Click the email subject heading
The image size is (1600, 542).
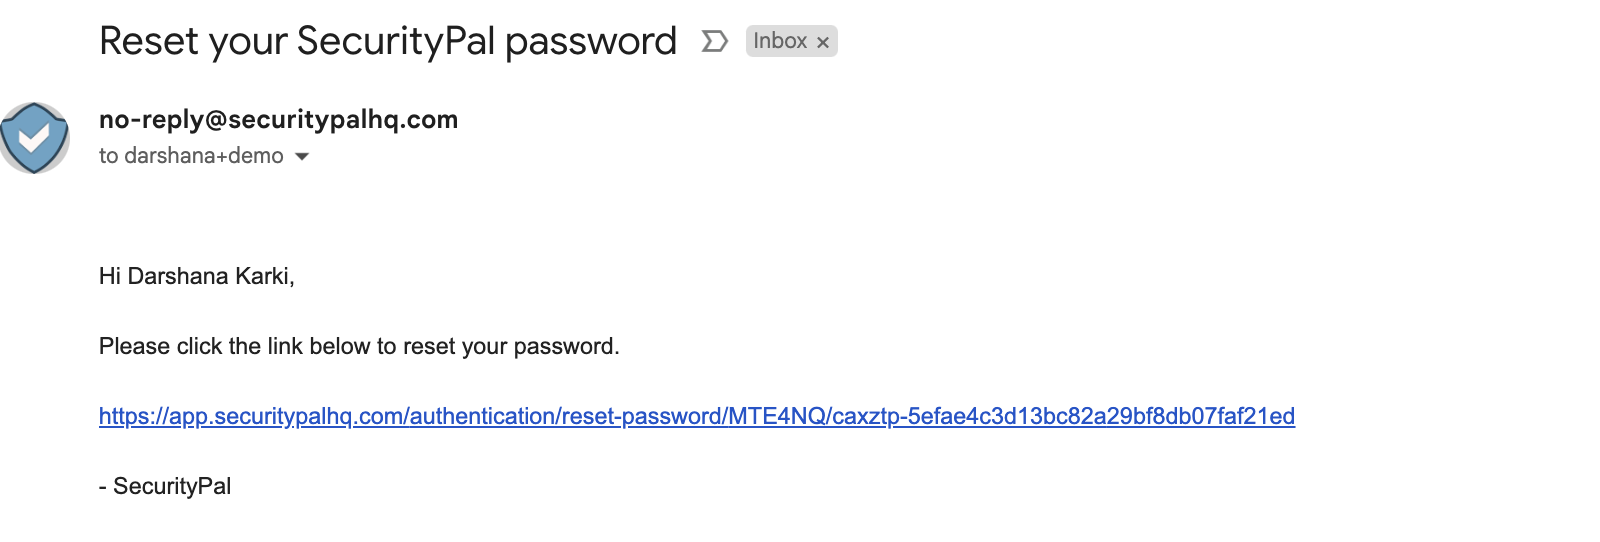pyautogui.click(x=388, y=41)
